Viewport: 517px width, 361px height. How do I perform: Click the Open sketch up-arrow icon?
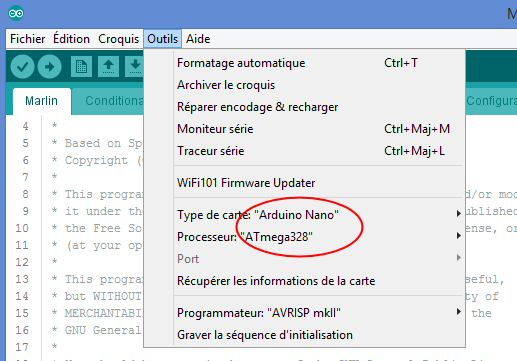click(x=108, y=67)
